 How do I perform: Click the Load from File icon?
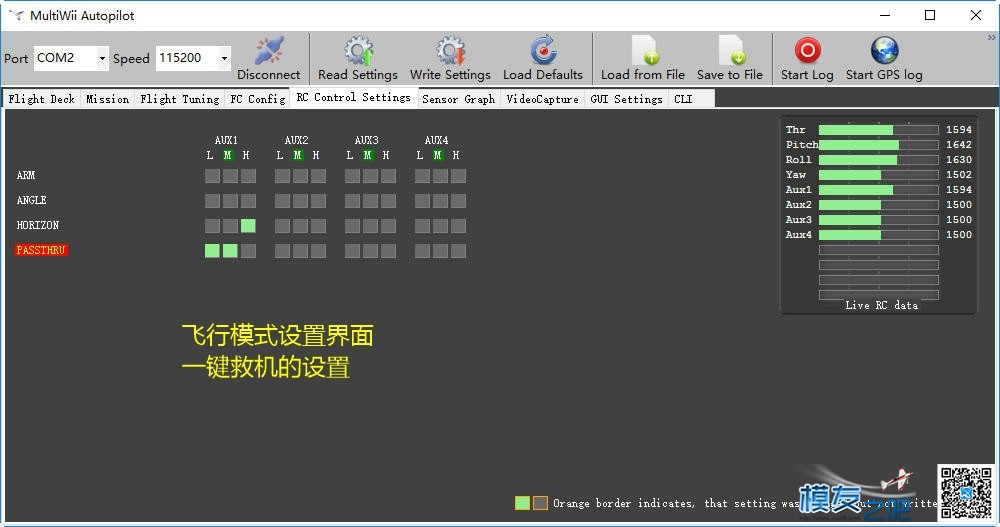(643, 50)
